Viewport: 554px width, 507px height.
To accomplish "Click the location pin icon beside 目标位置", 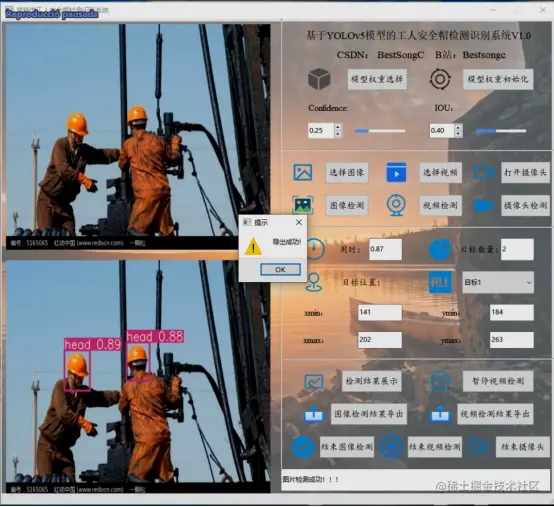I will pos(314,282).
